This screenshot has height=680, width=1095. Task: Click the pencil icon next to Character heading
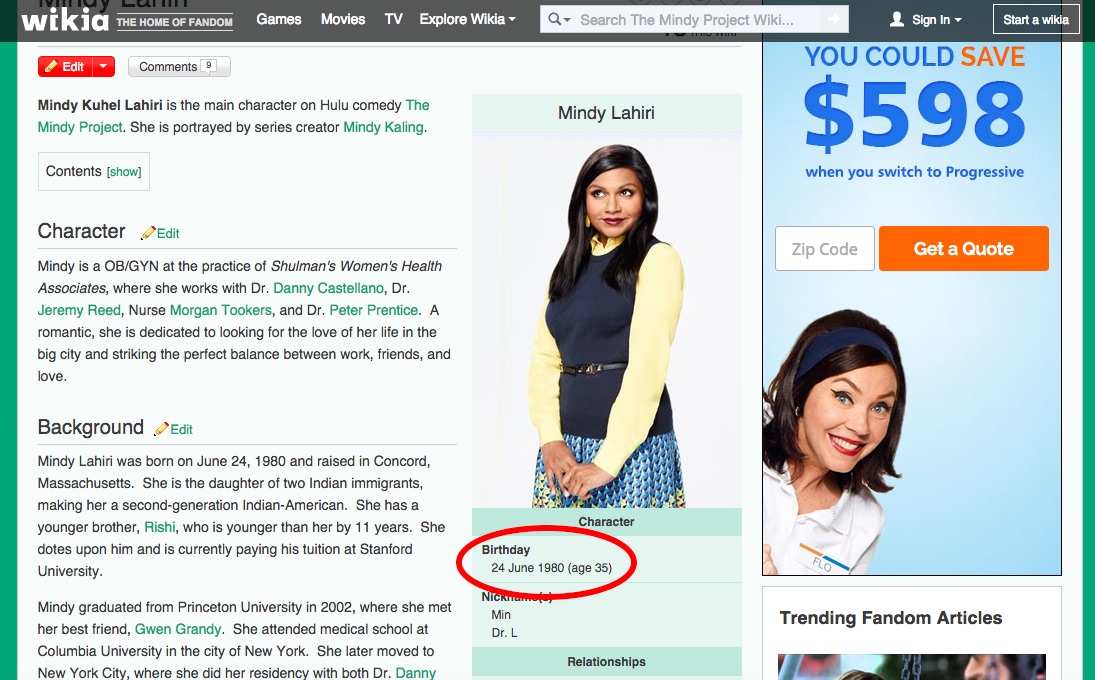coord(147,233)
